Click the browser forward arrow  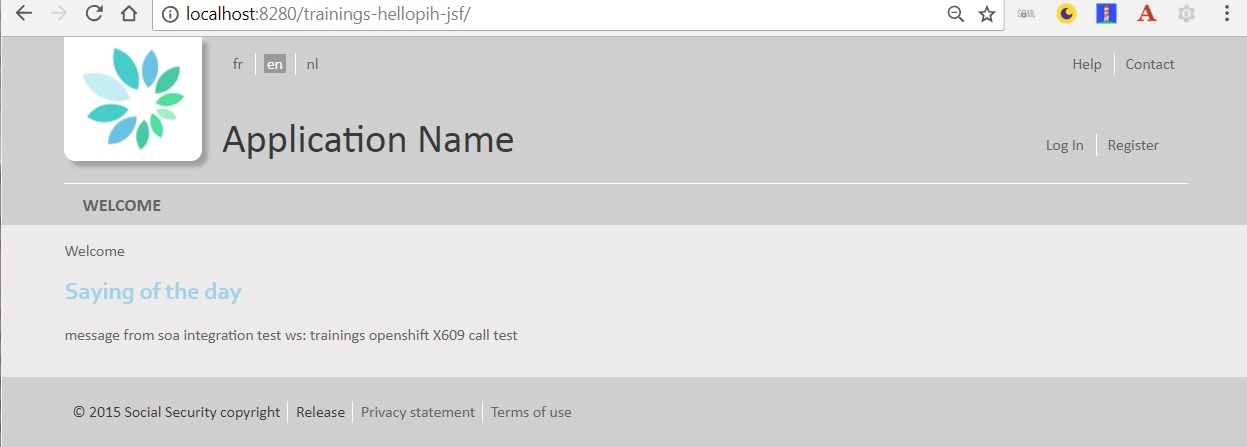point(59,14)
